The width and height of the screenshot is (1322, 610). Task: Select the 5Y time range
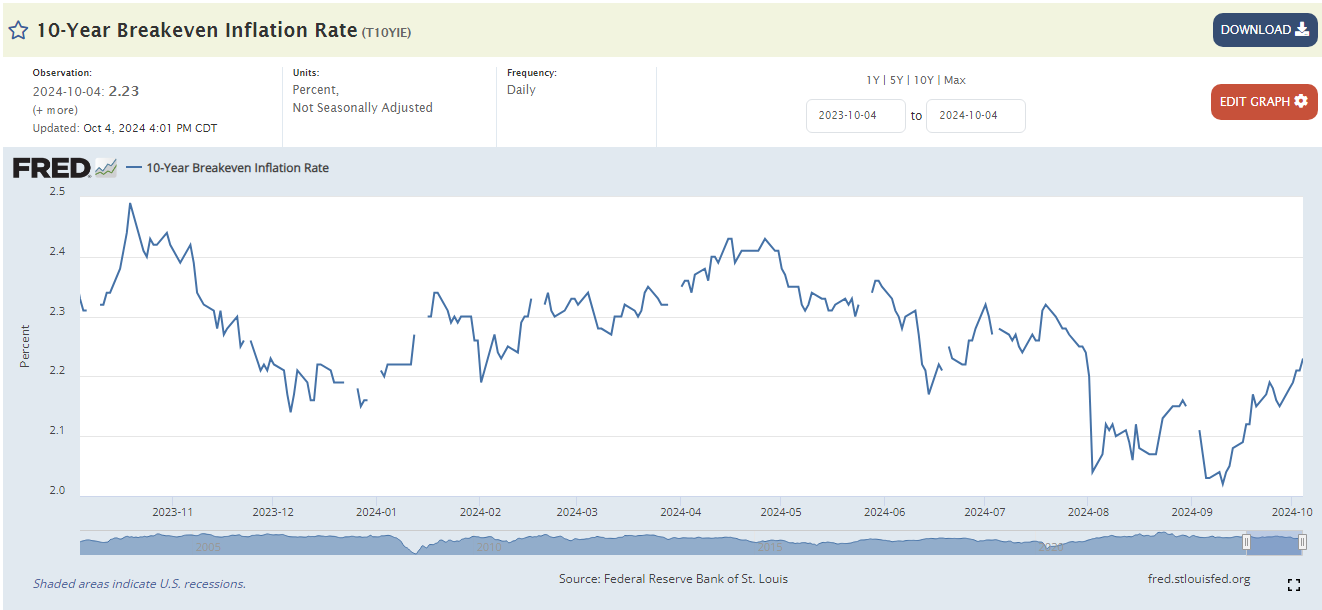pos(897,80)
